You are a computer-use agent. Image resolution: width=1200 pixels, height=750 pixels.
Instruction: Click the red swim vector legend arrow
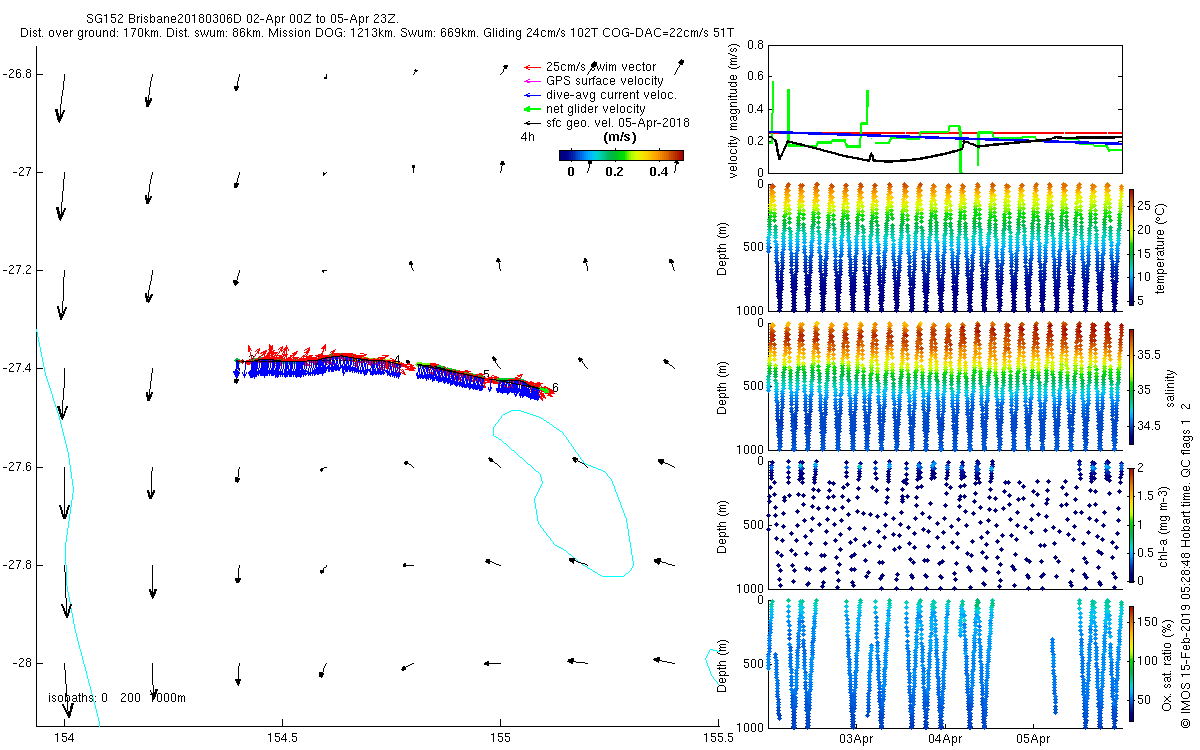(x=532, y=67)
